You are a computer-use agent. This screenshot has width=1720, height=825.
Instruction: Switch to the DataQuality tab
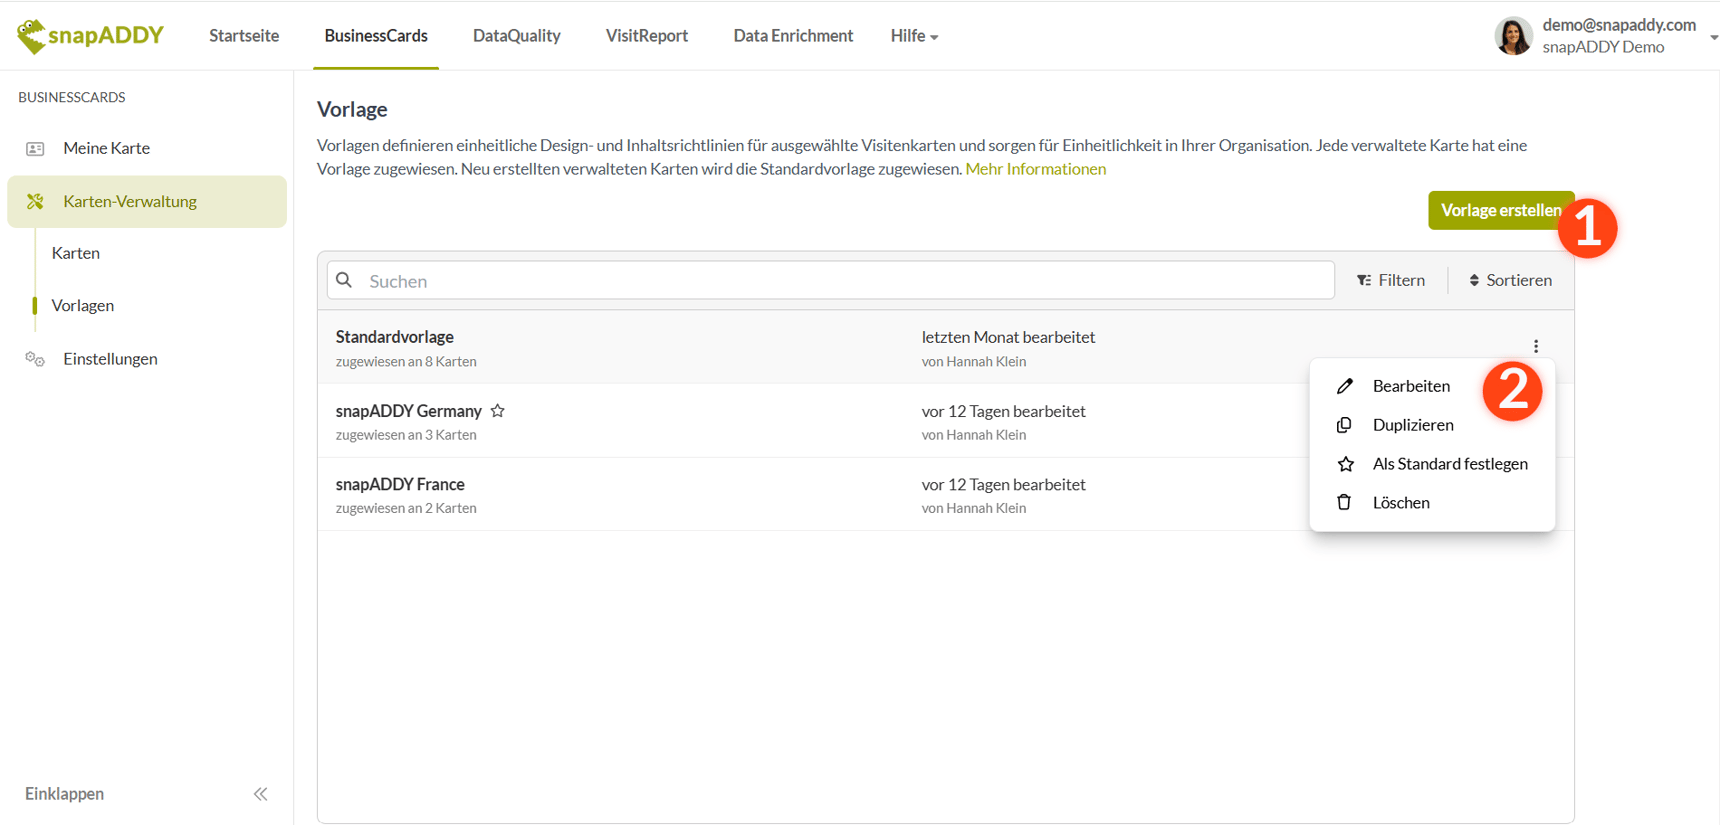tap(516, 36)
